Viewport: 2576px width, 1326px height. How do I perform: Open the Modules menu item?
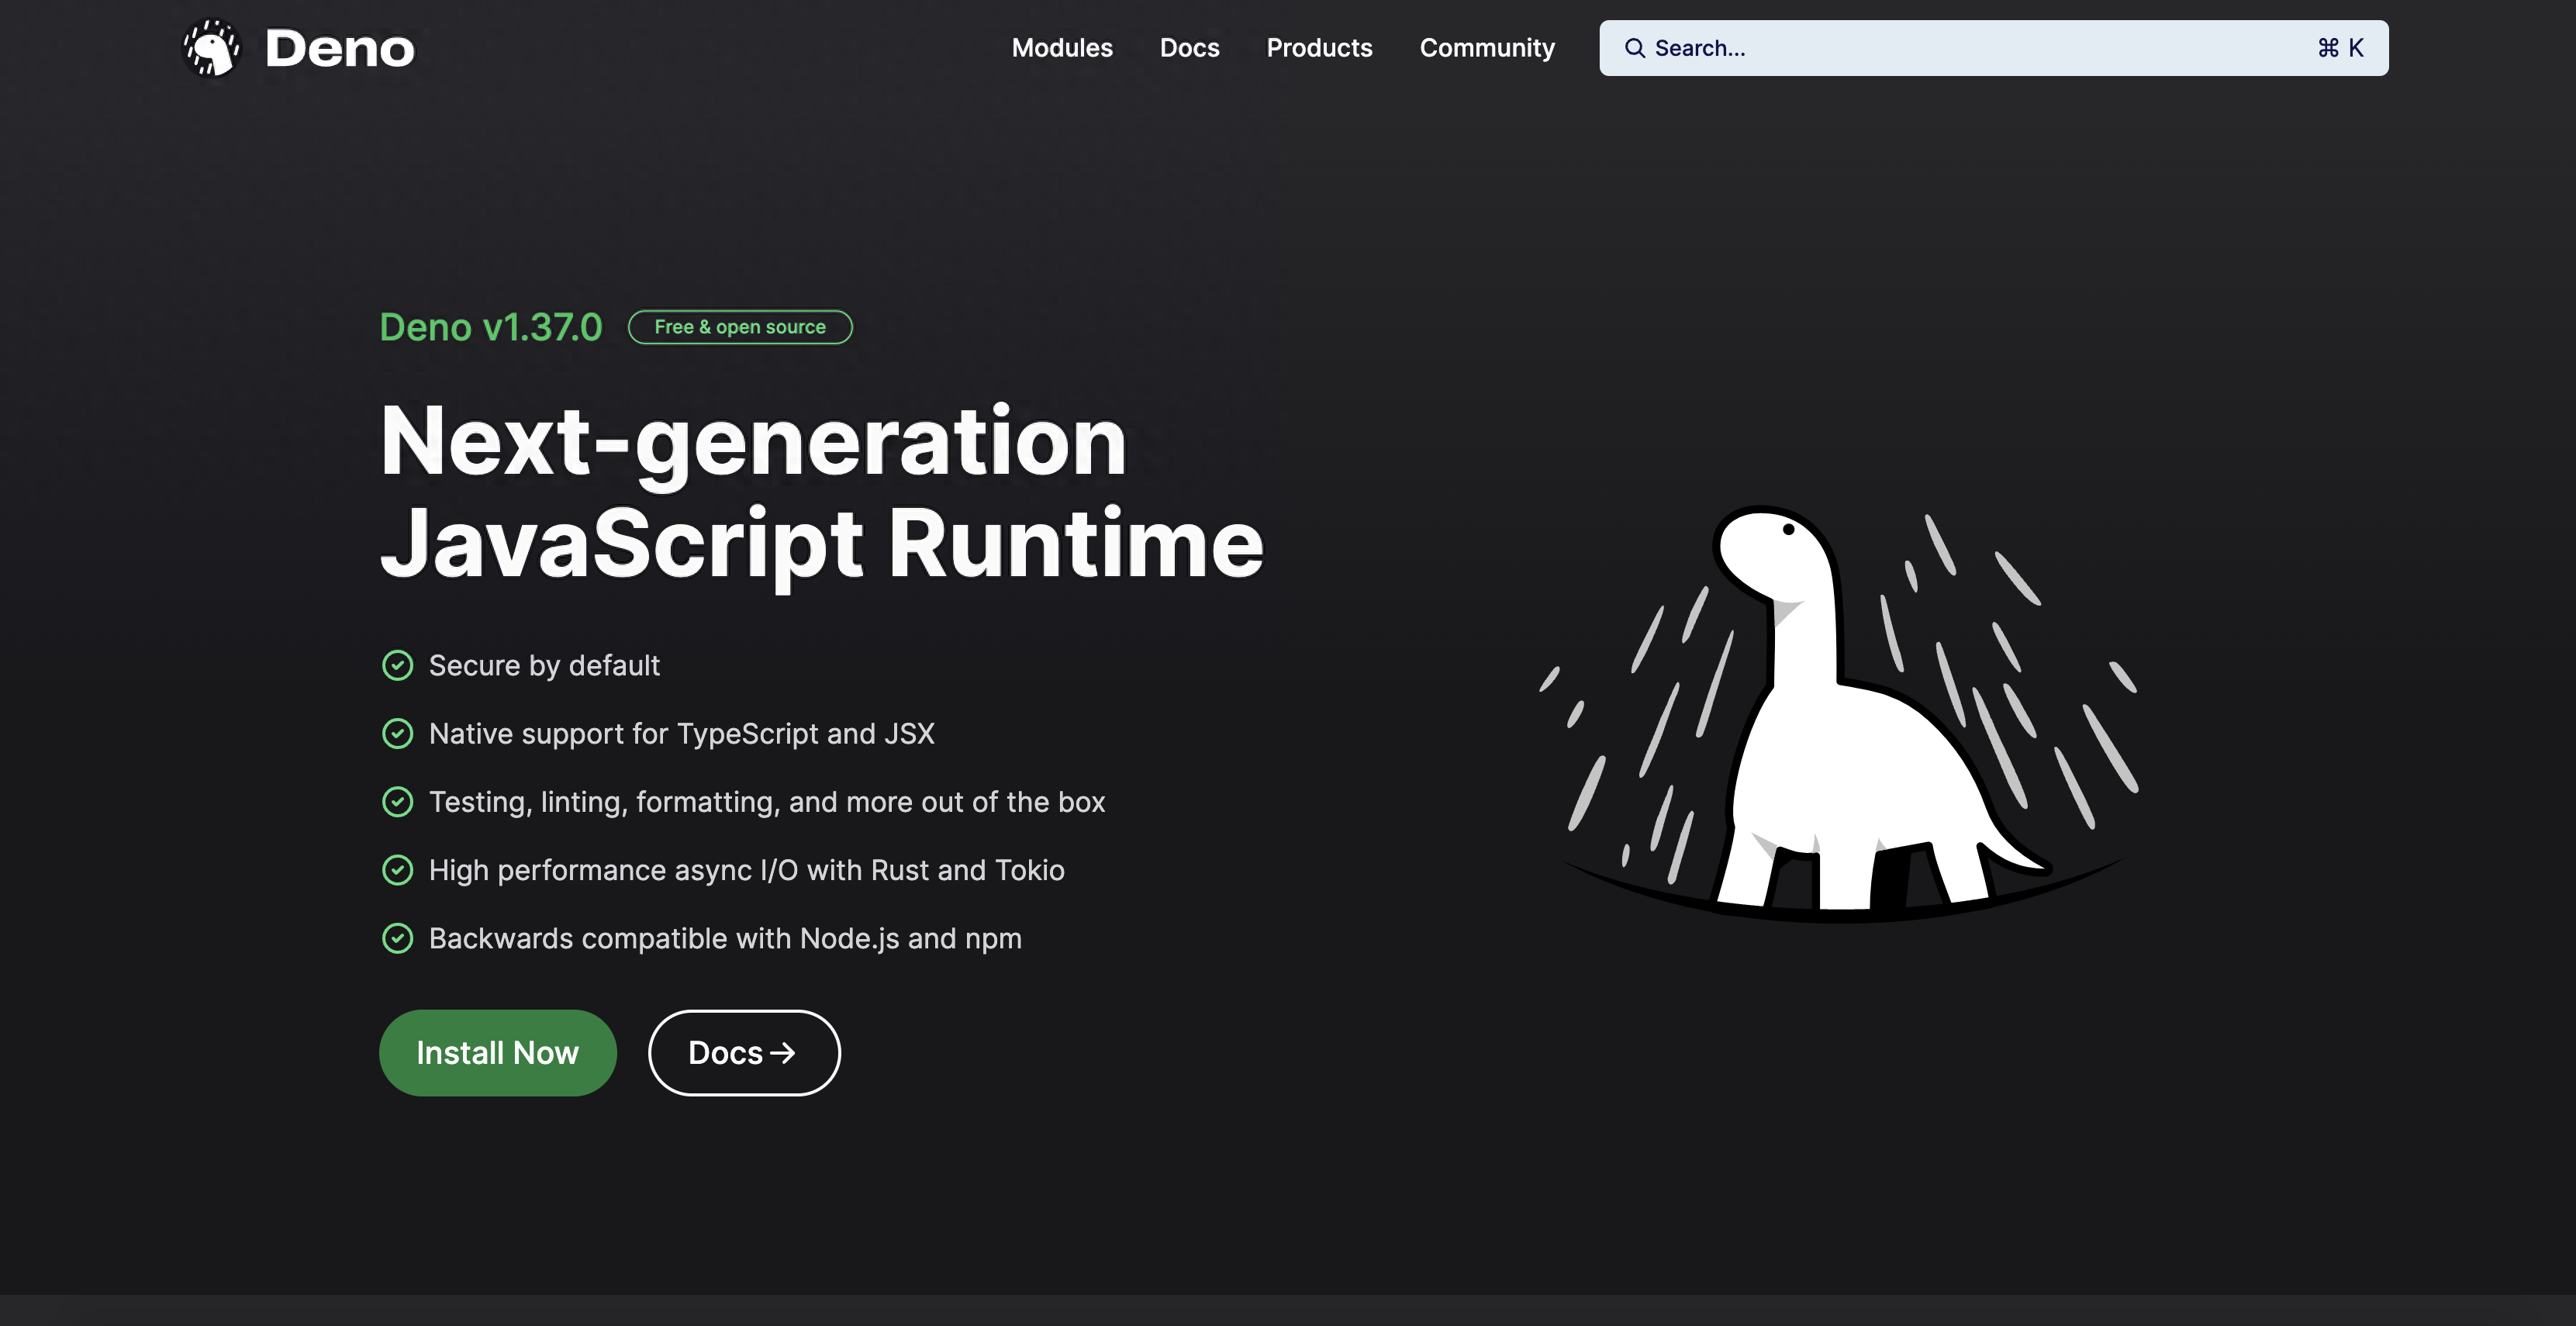coord(1062,48)
